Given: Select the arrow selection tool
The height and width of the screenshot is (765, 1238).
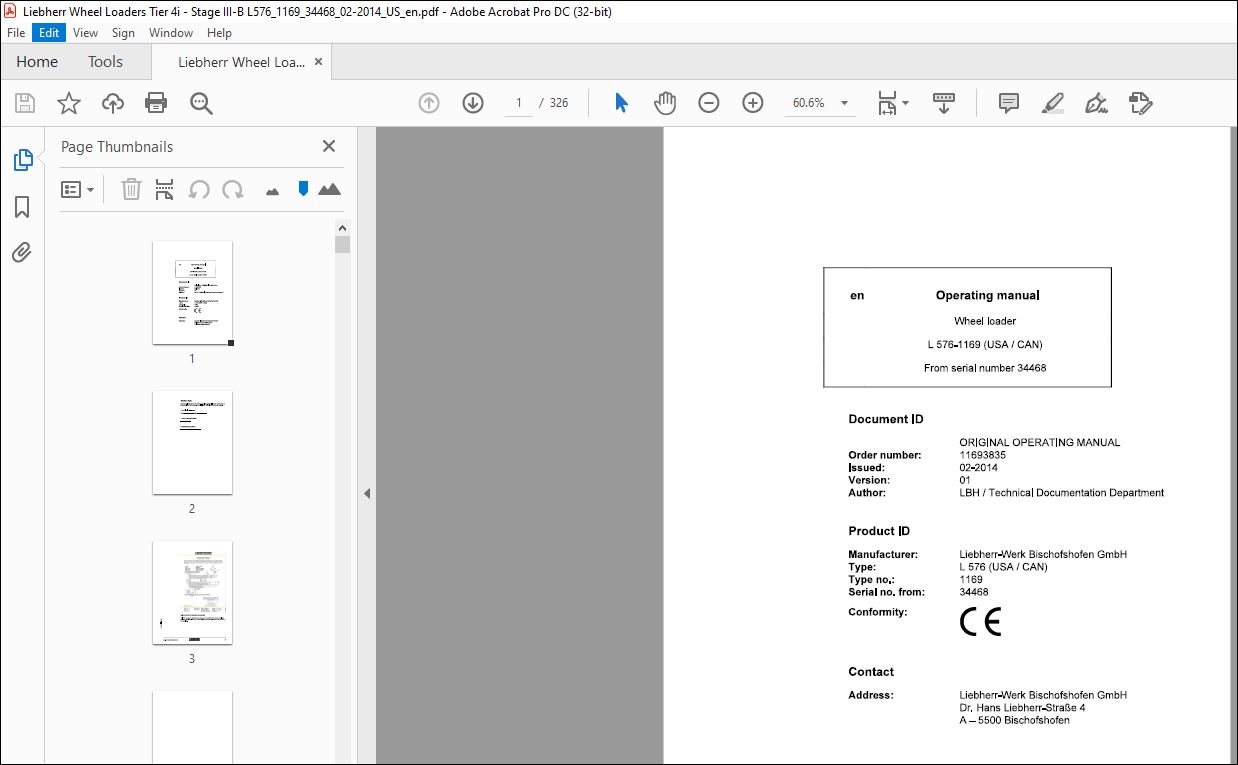Looking at the screenshot, I should click(621, 103).
